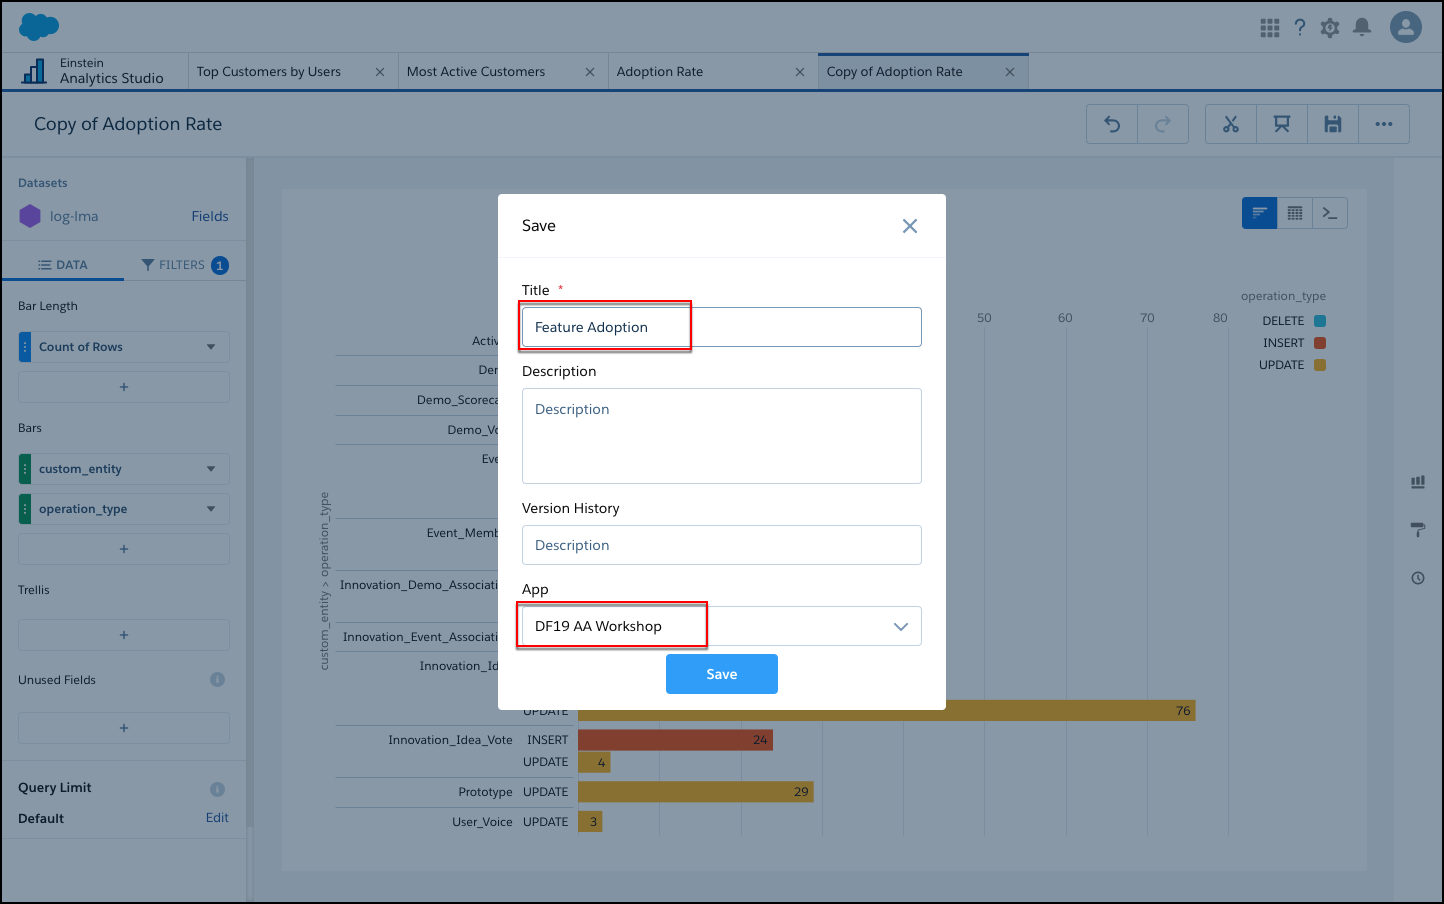Click the Innovation_Idea_Vote UPDATE bar 4
The image size is (1444, 904).
click(594, 762)
